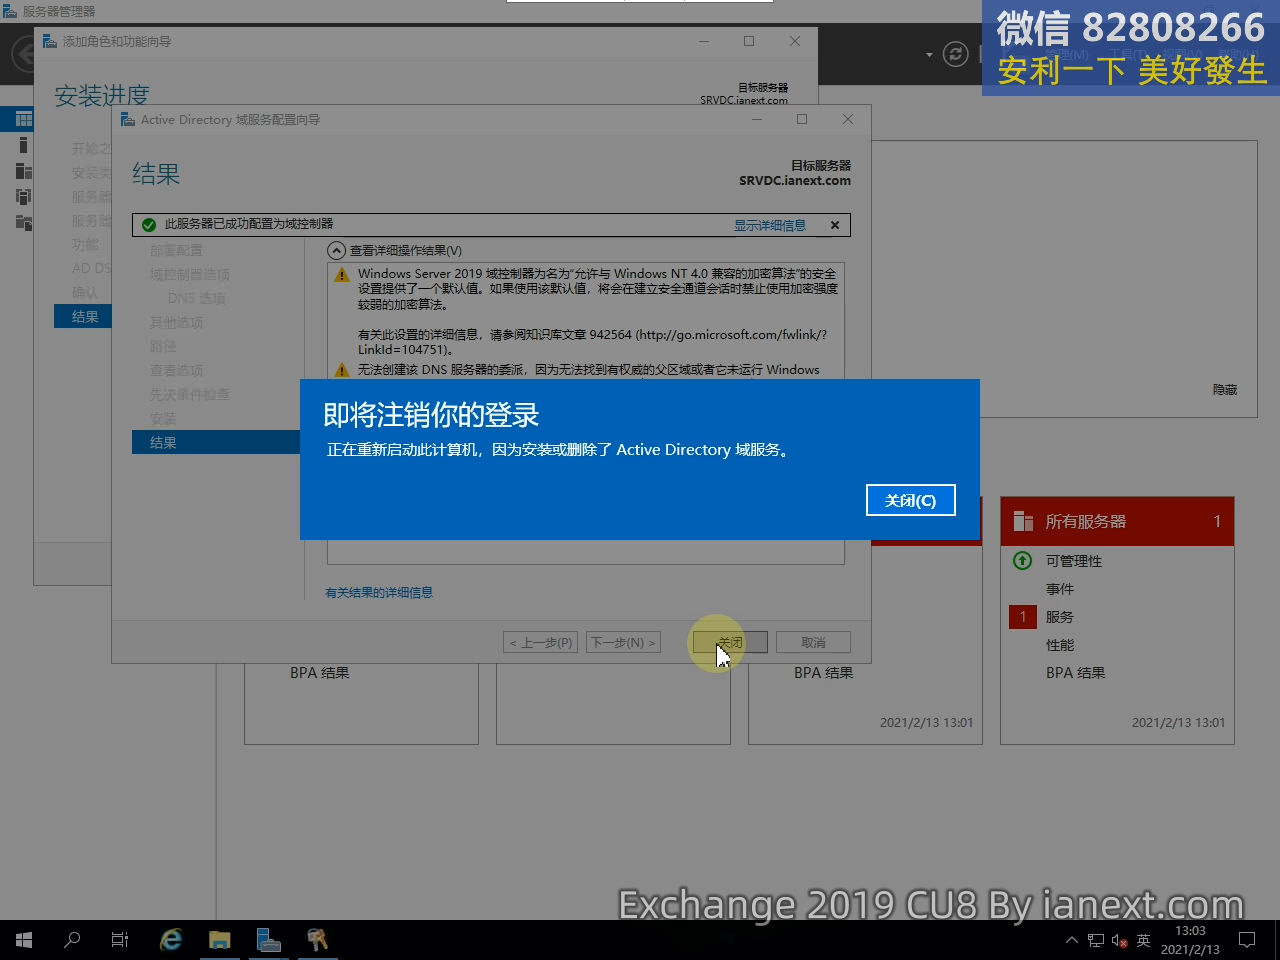Click green manageability arrow icon in 所有服务器
The image size is (1280, 960).
[x=1022, y=561]
